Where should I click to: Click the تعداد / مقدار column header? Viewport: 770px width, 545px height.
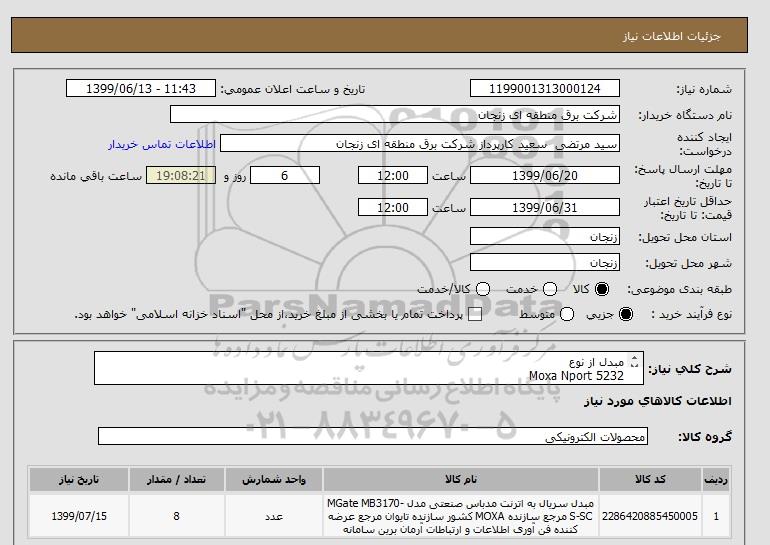tap(177, 479)
